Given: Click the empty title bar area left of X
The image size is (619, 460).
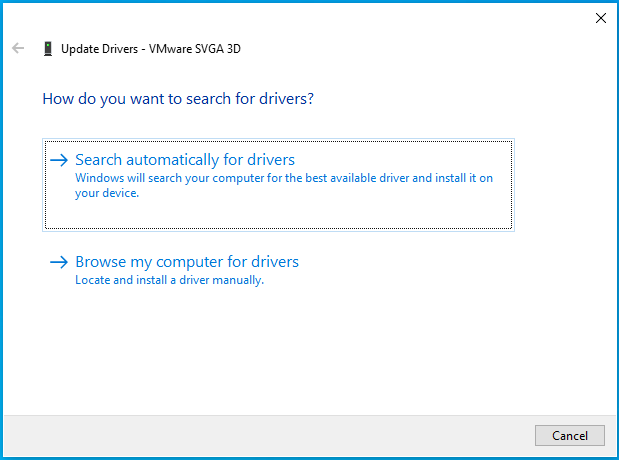Looking at the screenshot, I should point(400,18).
